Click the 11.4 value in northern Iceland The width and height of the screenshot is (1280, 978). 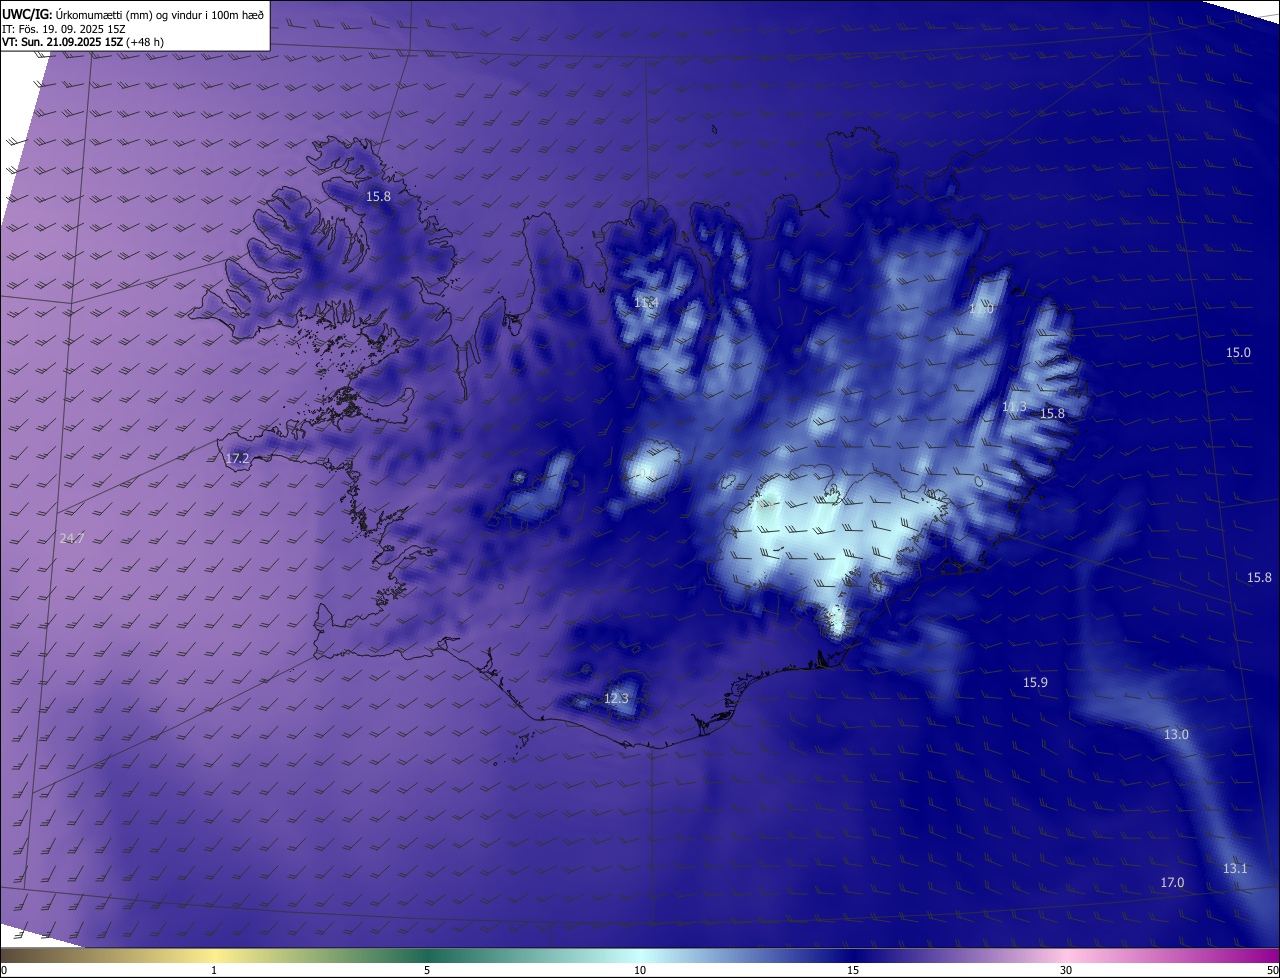pos(645,301)
